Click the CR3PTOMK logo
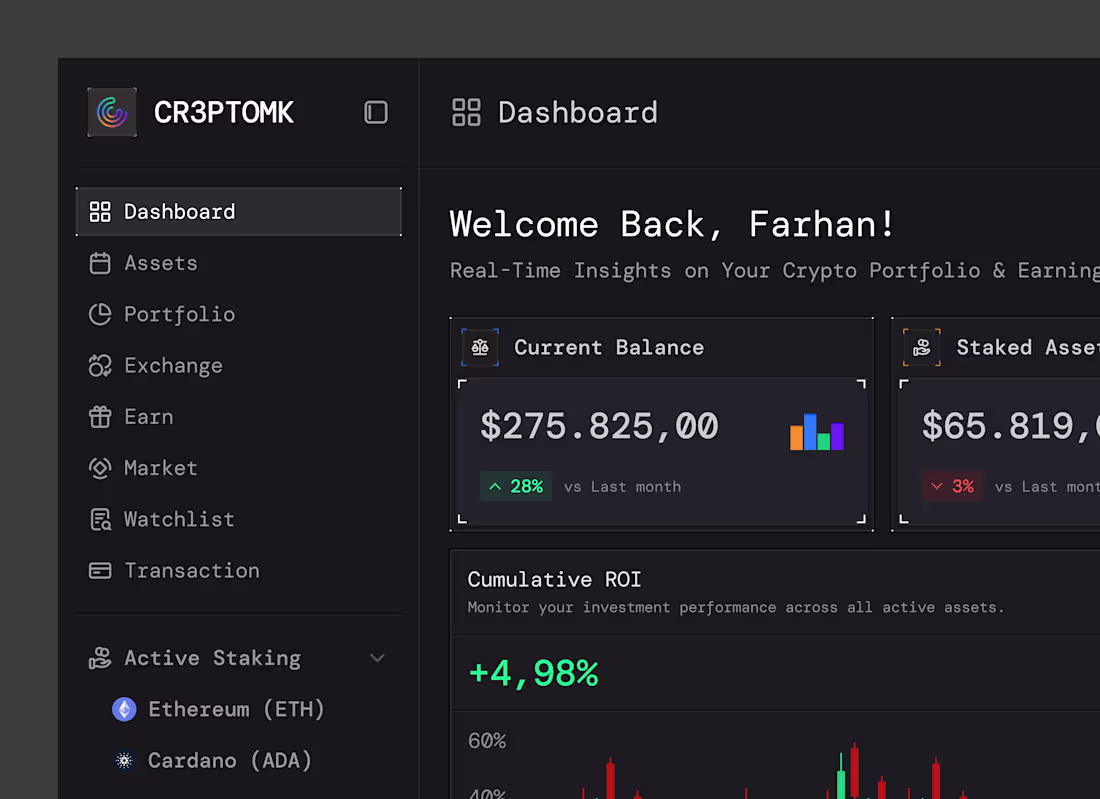Viewport: 1100px width, 799px height. (x=112, y=112)
